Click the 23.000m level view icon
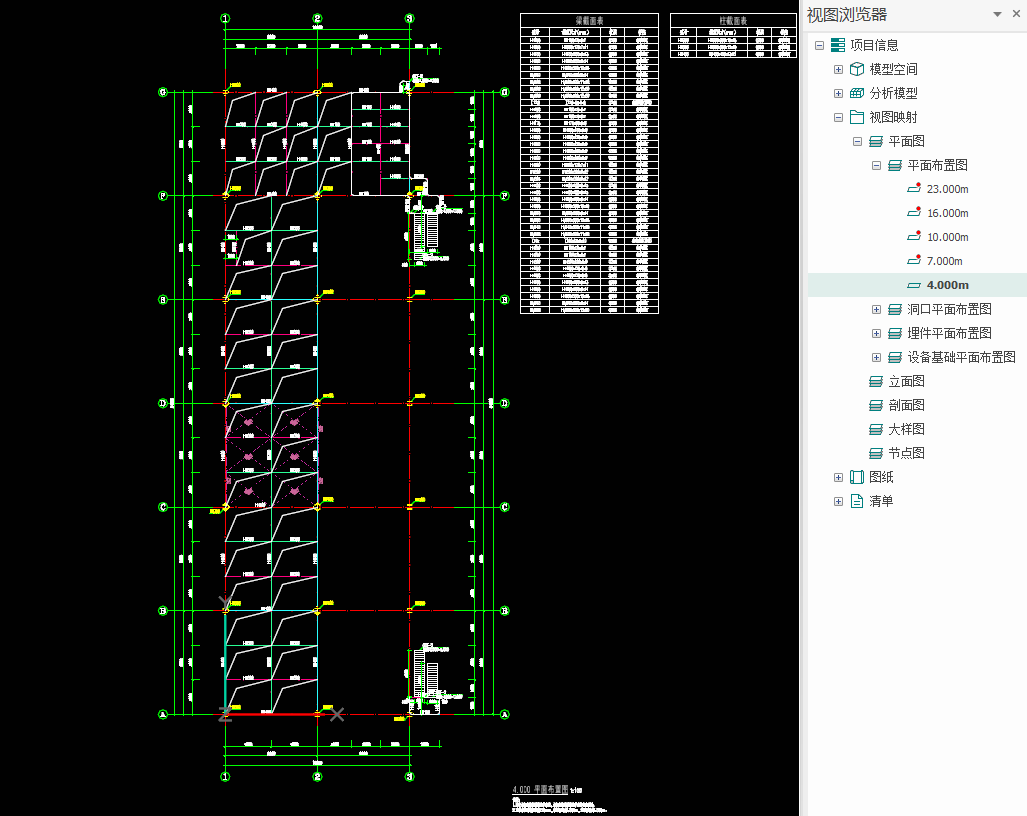Viewport: 1027px width, 816px height. coord(913,189)
